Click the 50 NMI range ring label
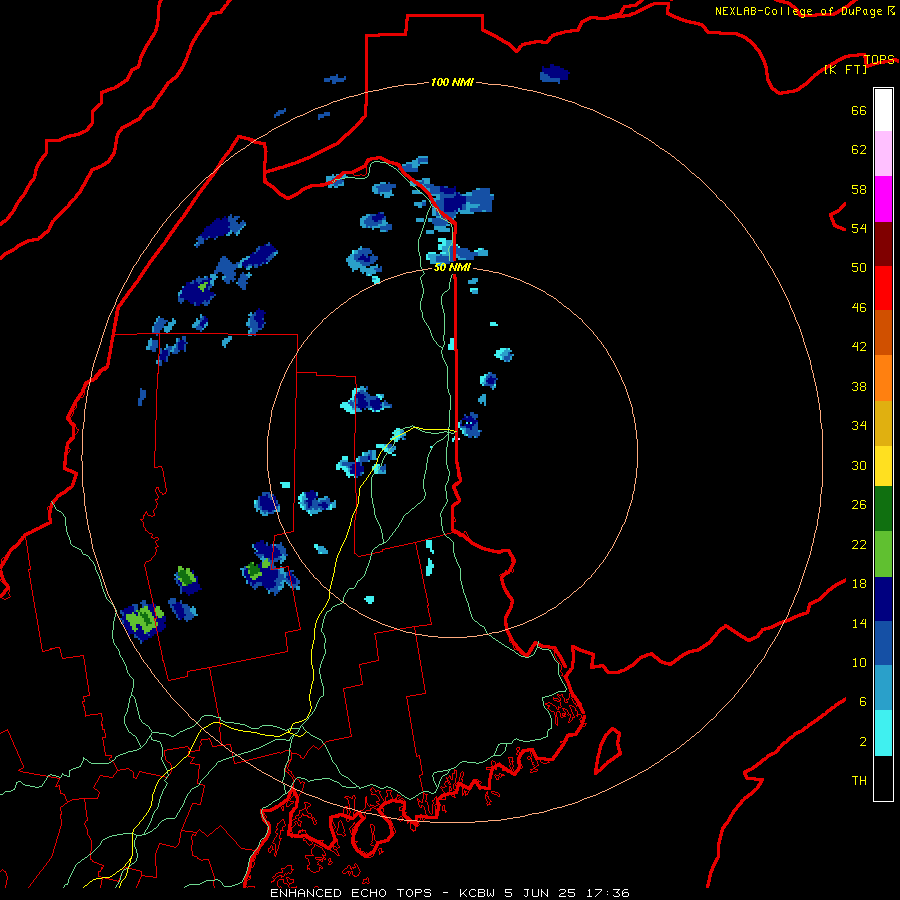 click(x=452, y=267)
